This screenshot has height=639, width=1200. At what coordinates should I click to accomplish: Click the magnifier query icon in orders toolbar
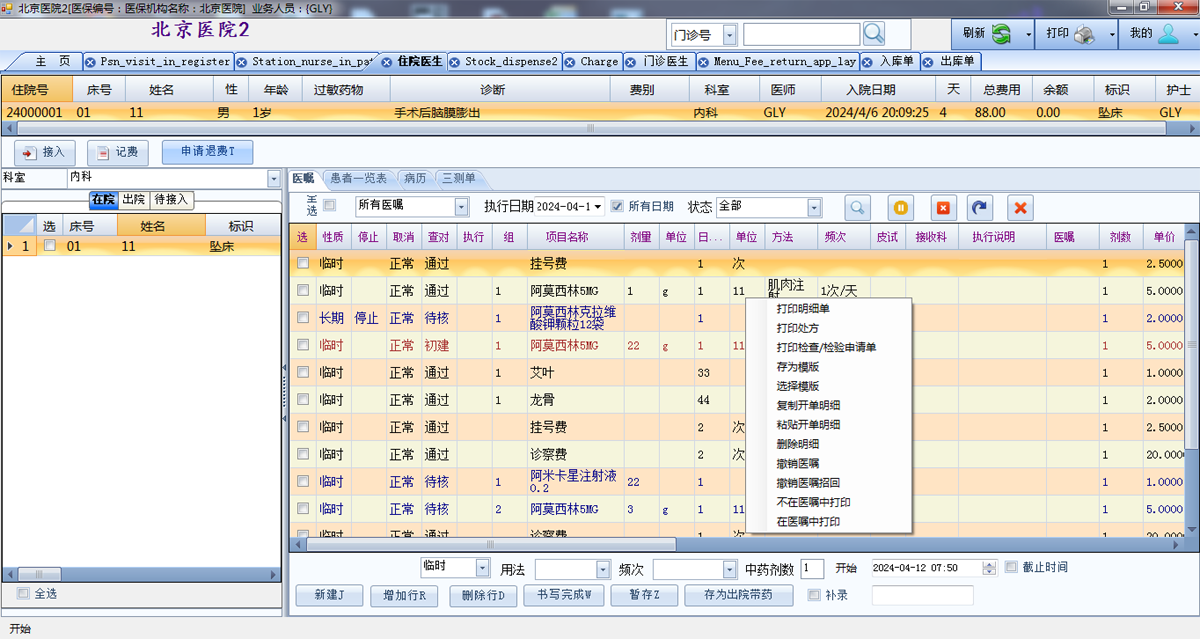[x=857, y=207]
